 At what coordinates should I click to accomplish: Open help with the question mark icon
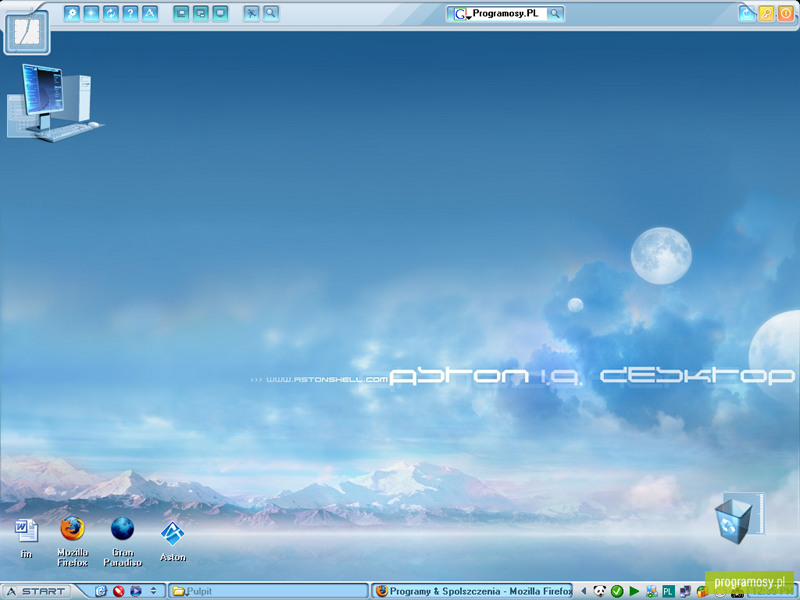click(131, 13)
